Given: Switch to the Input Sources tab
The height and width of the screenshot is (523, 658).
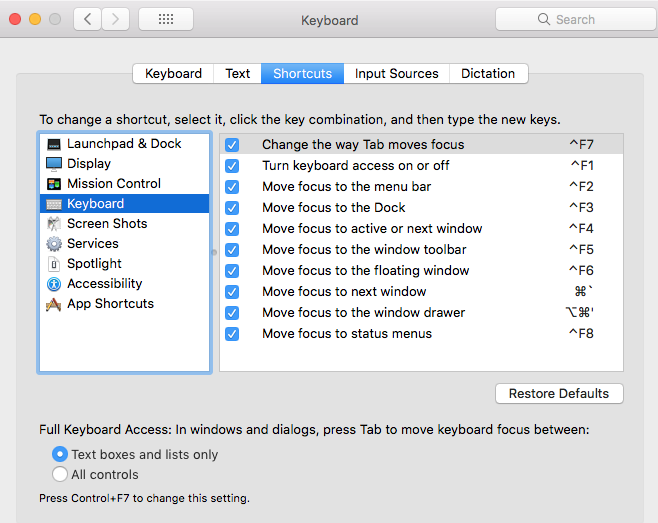Looking at the screenshot, I should click(396, 74).
